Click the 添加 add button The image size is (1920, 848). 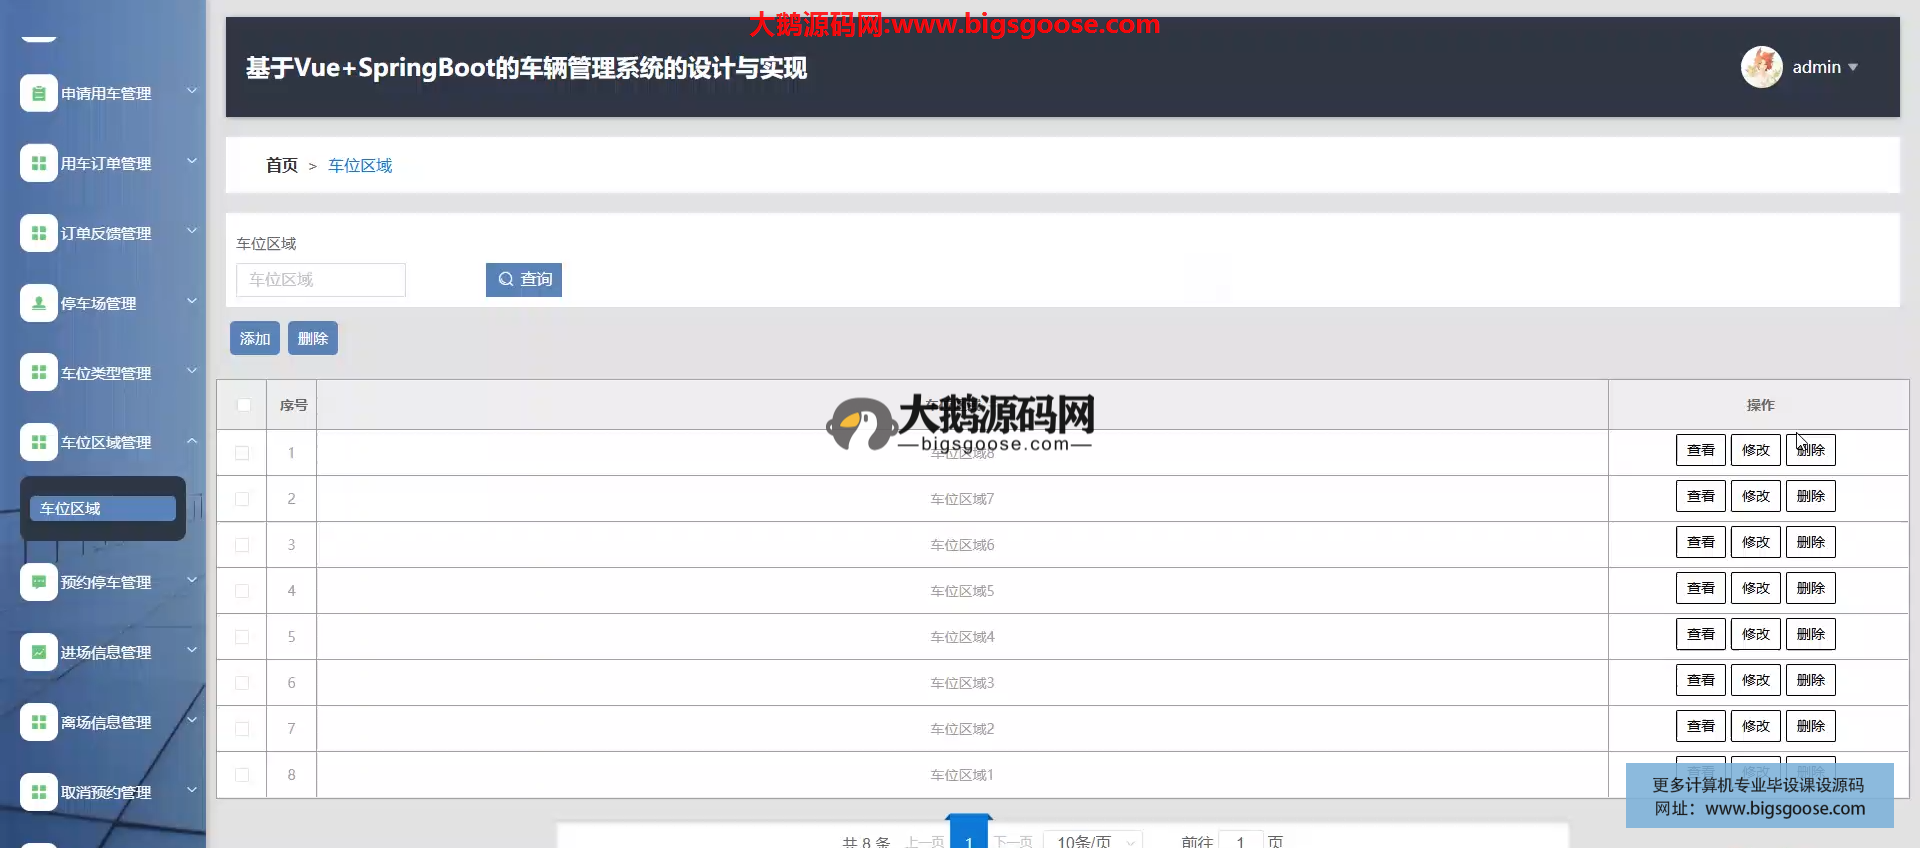click(255, 339)
